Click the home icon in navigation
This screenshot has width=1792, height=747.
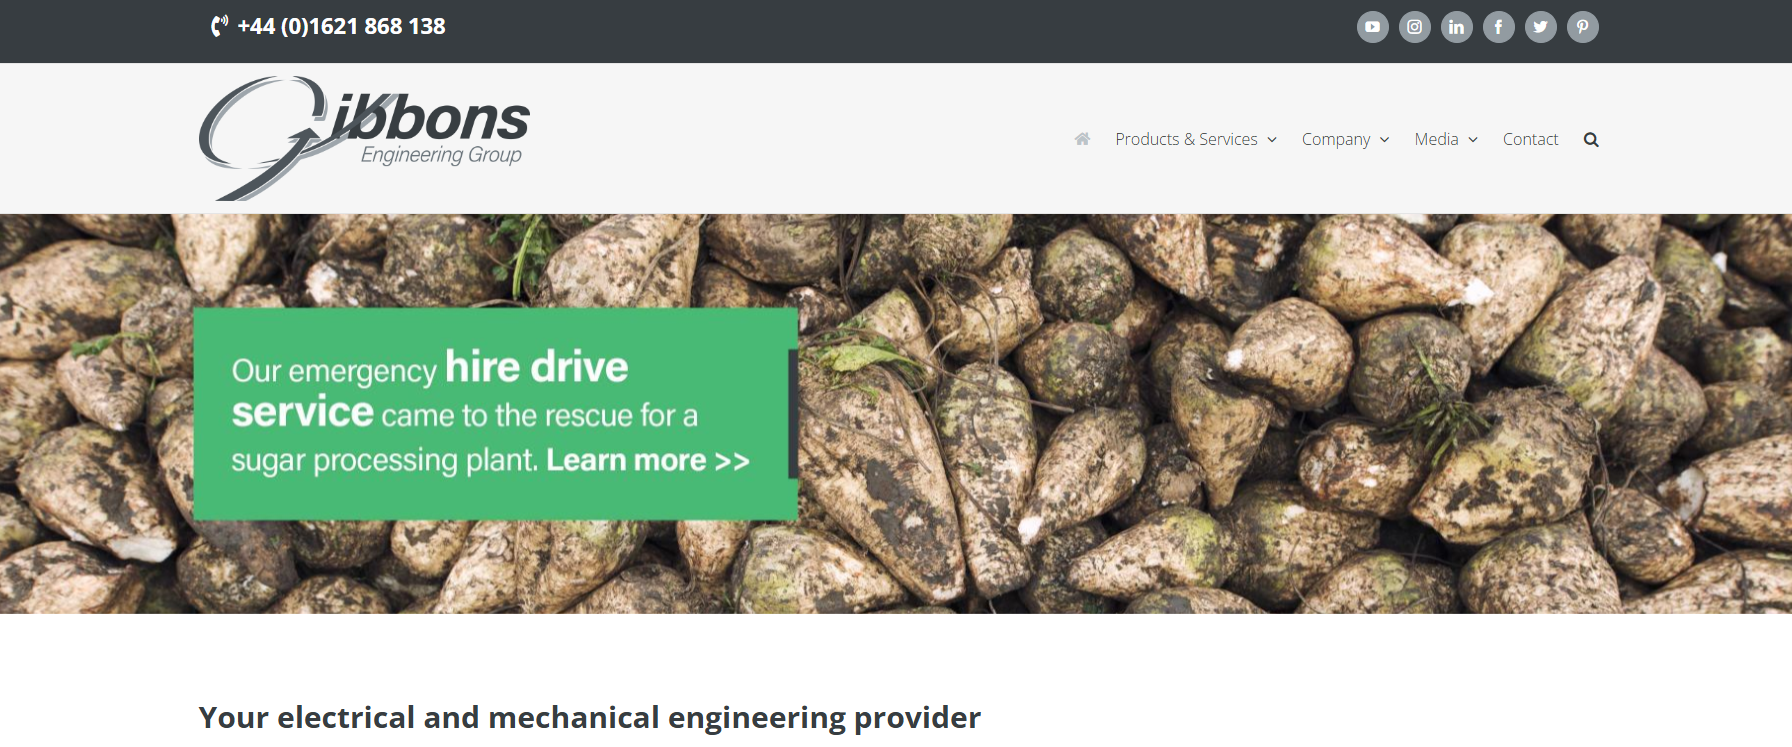pos(1082,139)
